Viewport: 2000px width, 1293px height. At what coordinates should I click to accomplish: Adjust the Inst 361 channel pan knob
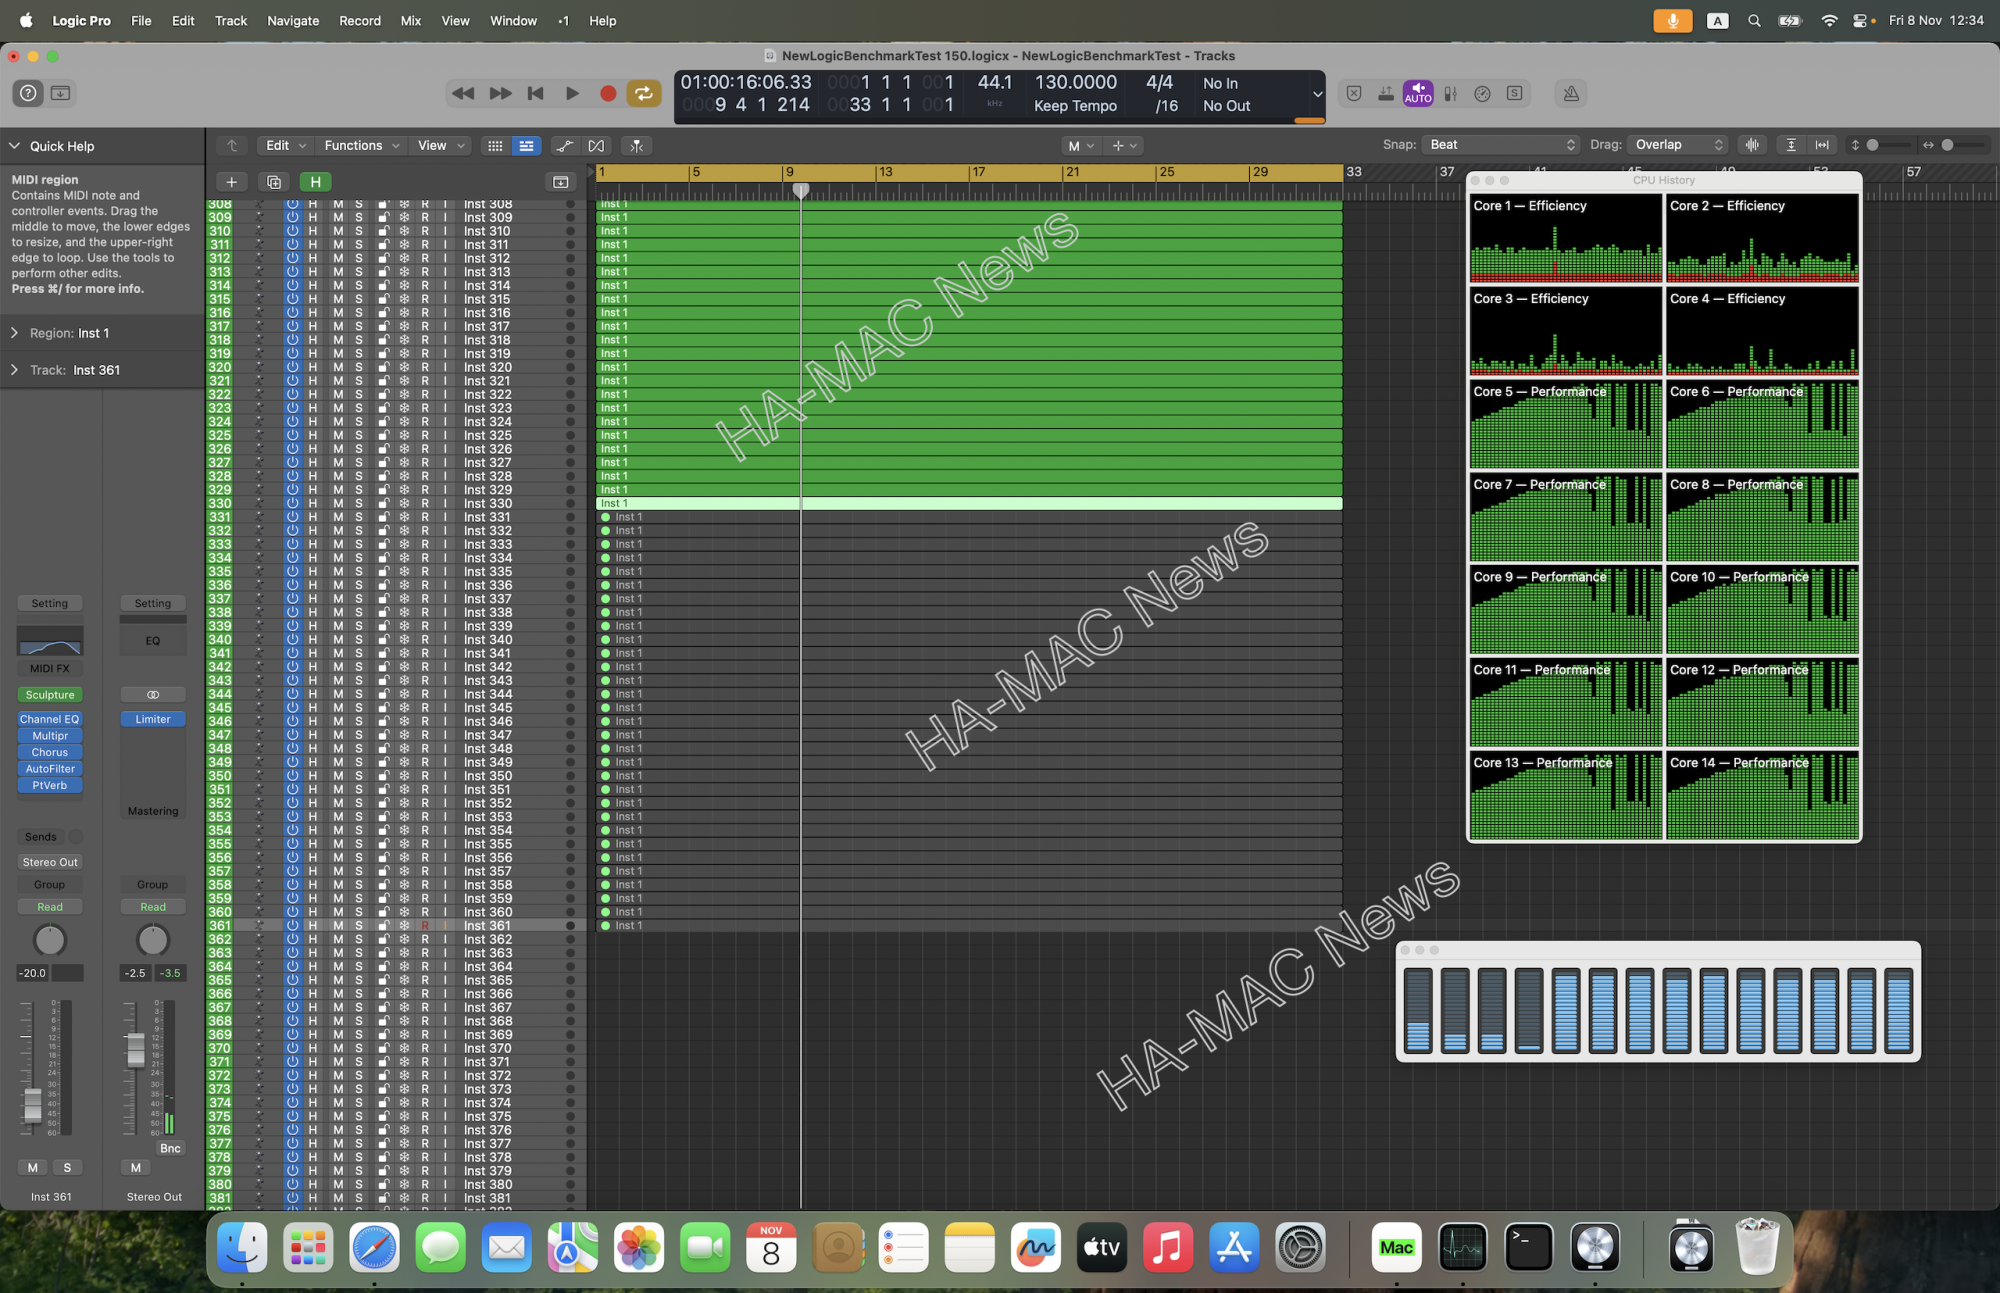[x=50, y=940]
